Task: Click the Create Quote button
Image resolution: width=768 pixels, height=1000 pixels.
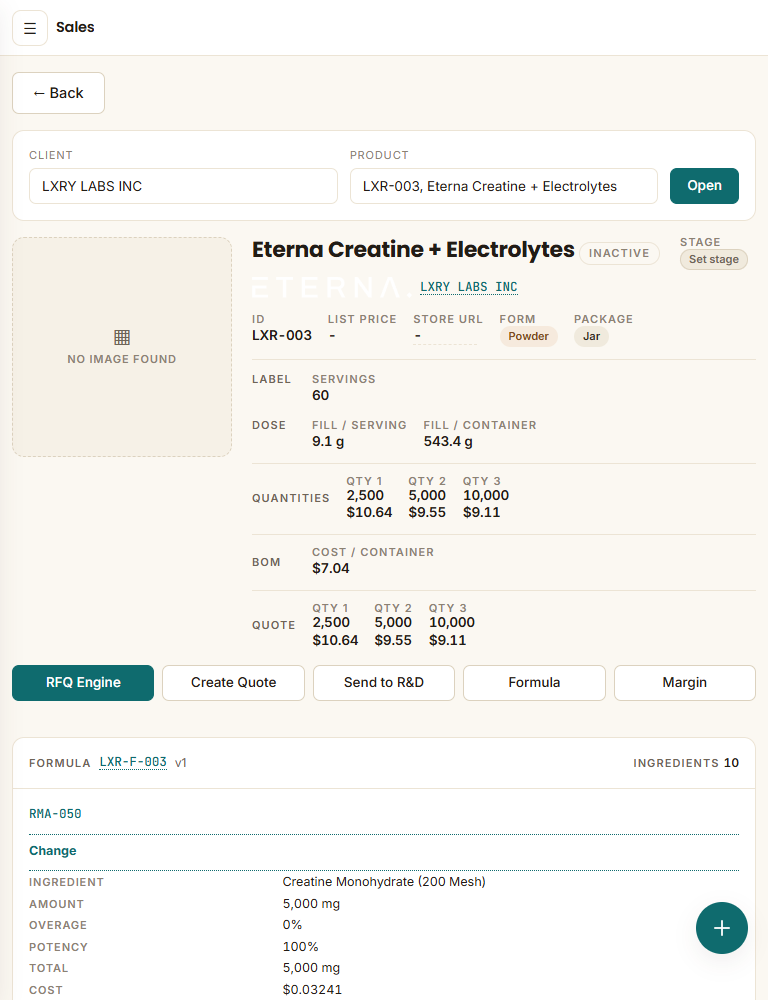Action: tap(233, 683)
